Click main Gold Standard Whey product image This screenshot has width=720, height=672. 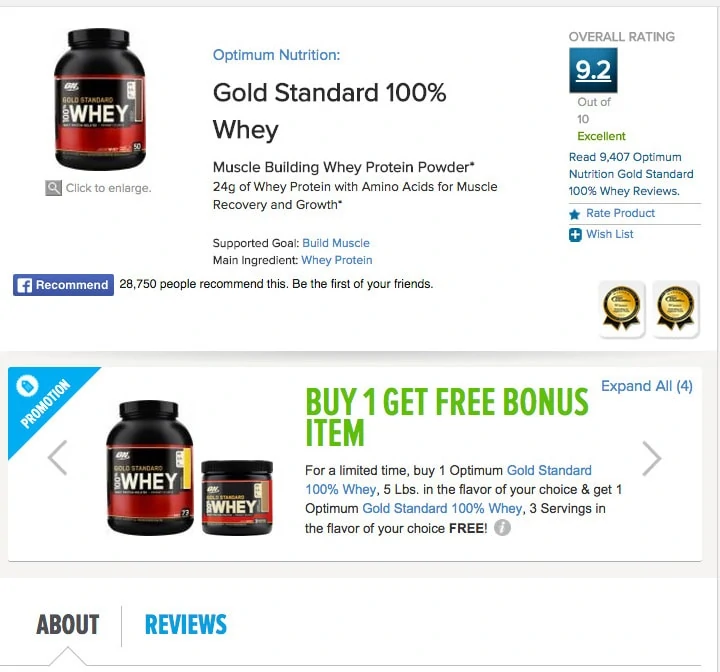click(99, 99)
